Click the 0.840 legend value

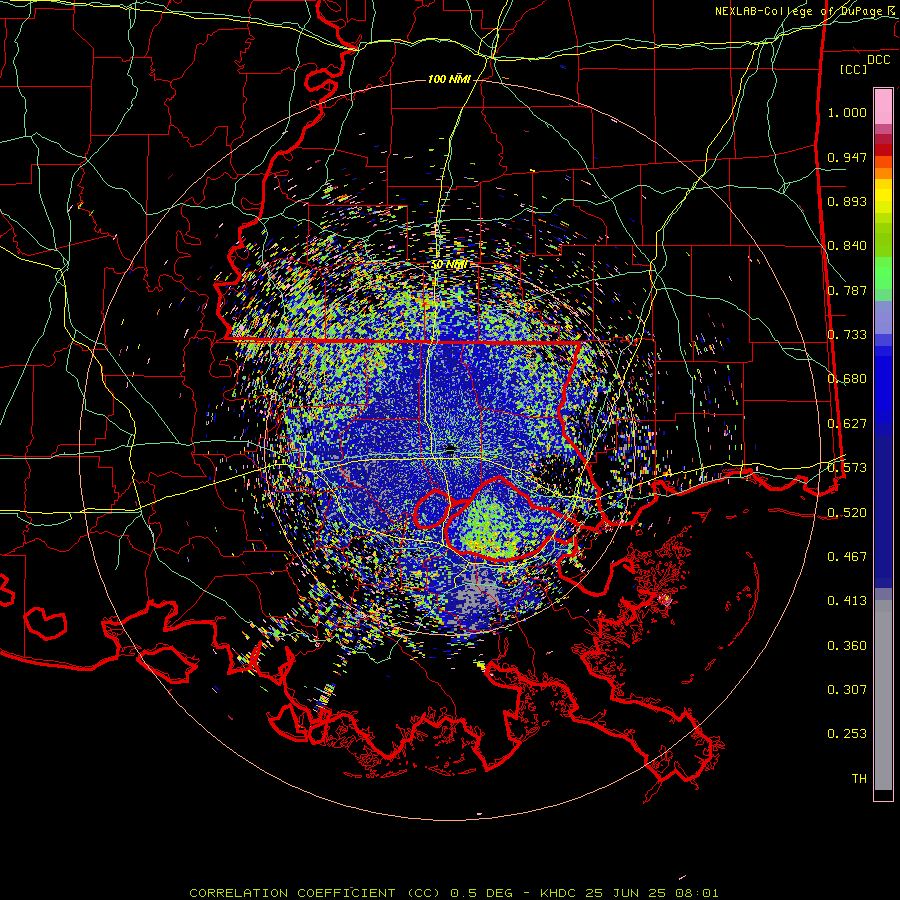point(847,246)
